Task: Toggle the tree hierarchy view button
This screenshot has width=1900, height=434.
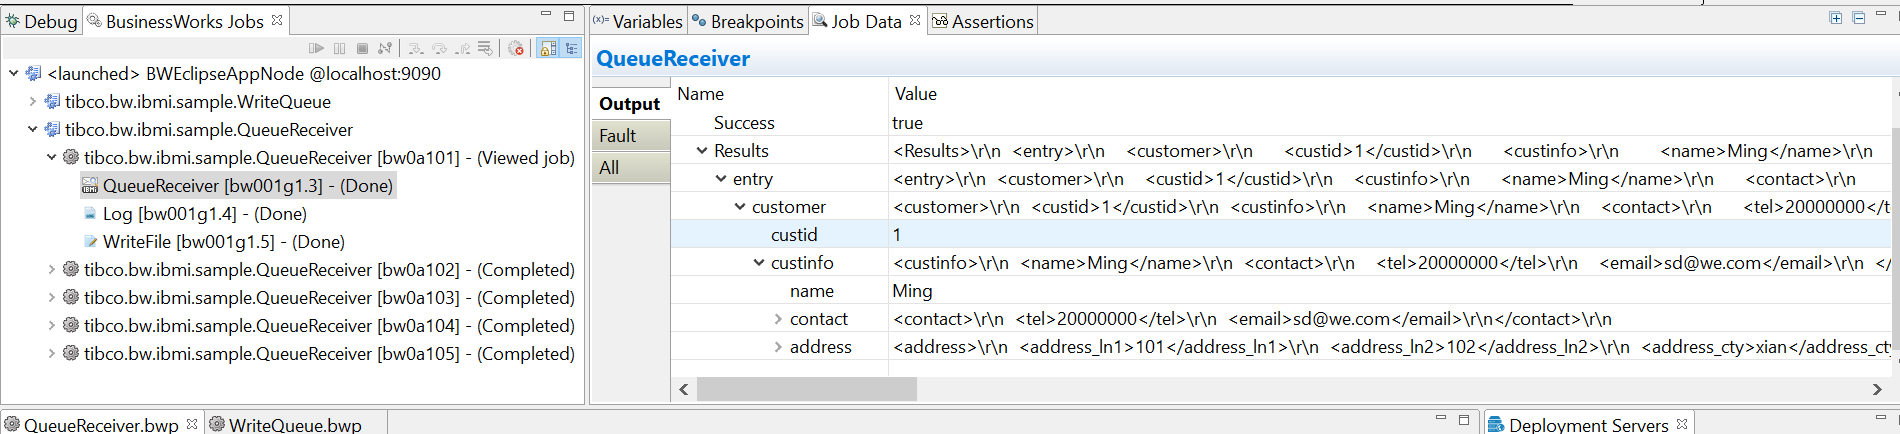Action: click(x=571, y=48)
